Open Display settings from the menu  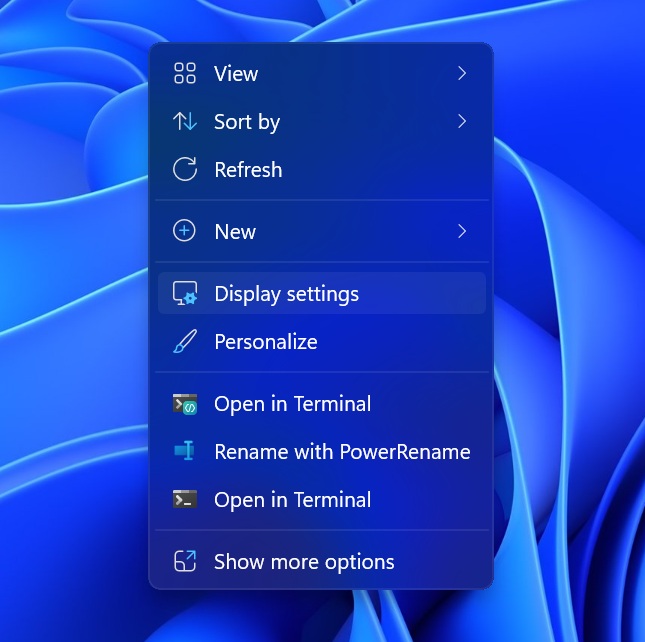[x=322, y=293]
